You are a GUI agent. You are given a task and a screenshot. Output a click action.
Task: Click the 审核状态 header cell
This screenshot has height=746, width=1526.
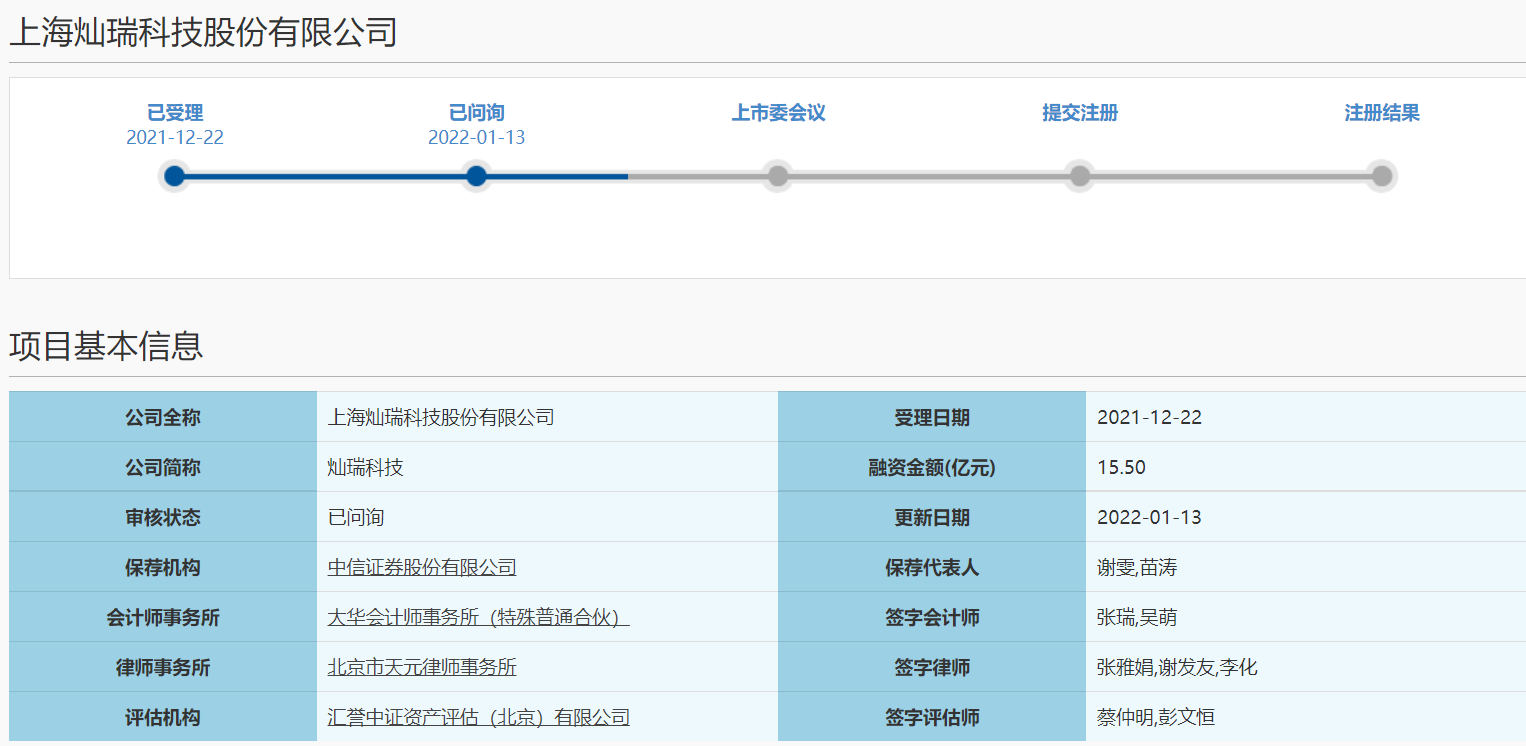tap(163, 517)
